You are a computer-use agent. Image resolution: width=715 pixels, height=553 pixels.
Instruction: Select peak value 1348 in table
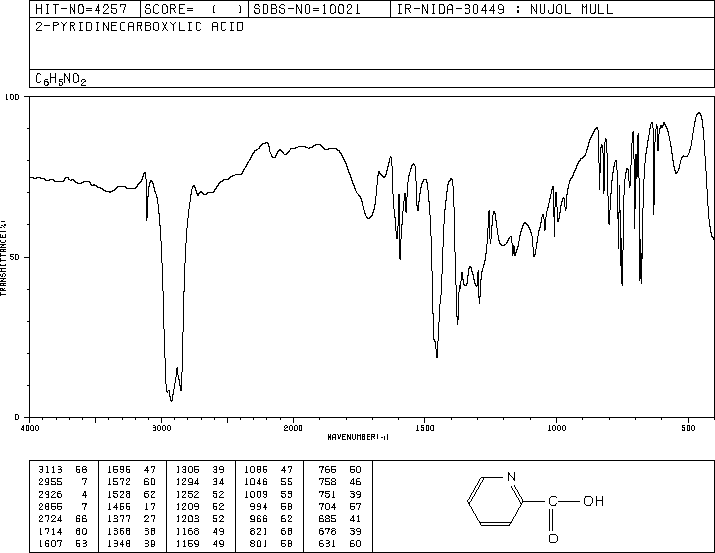[x=119, y=543]
